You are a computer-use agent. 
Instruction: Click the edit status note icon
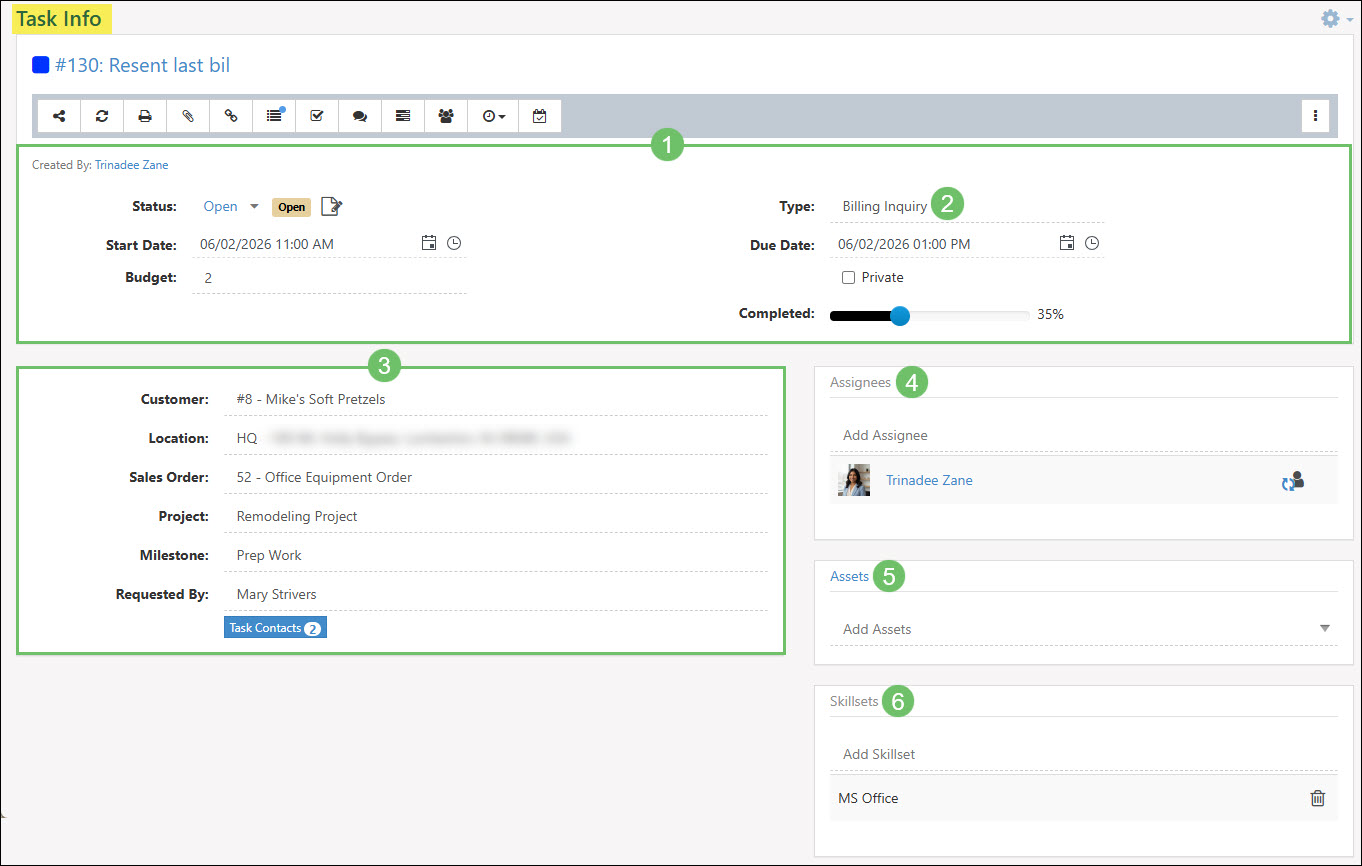[x=332, y=207]
